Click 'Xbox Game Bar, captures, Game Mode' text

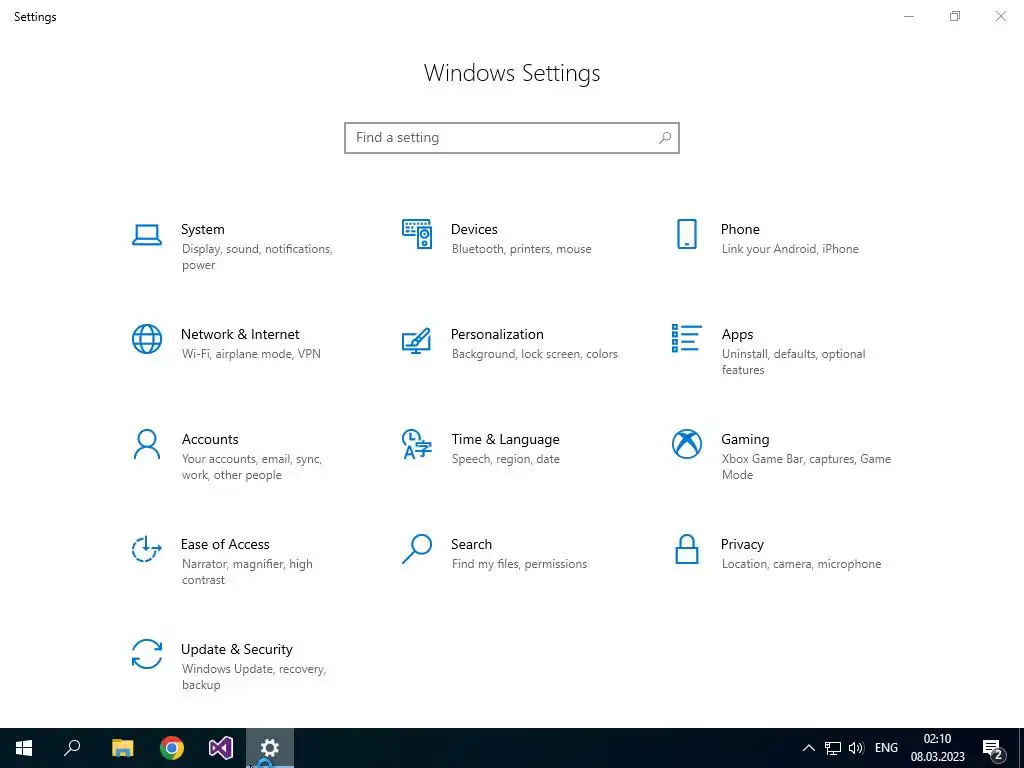click(x=807, y=467)
